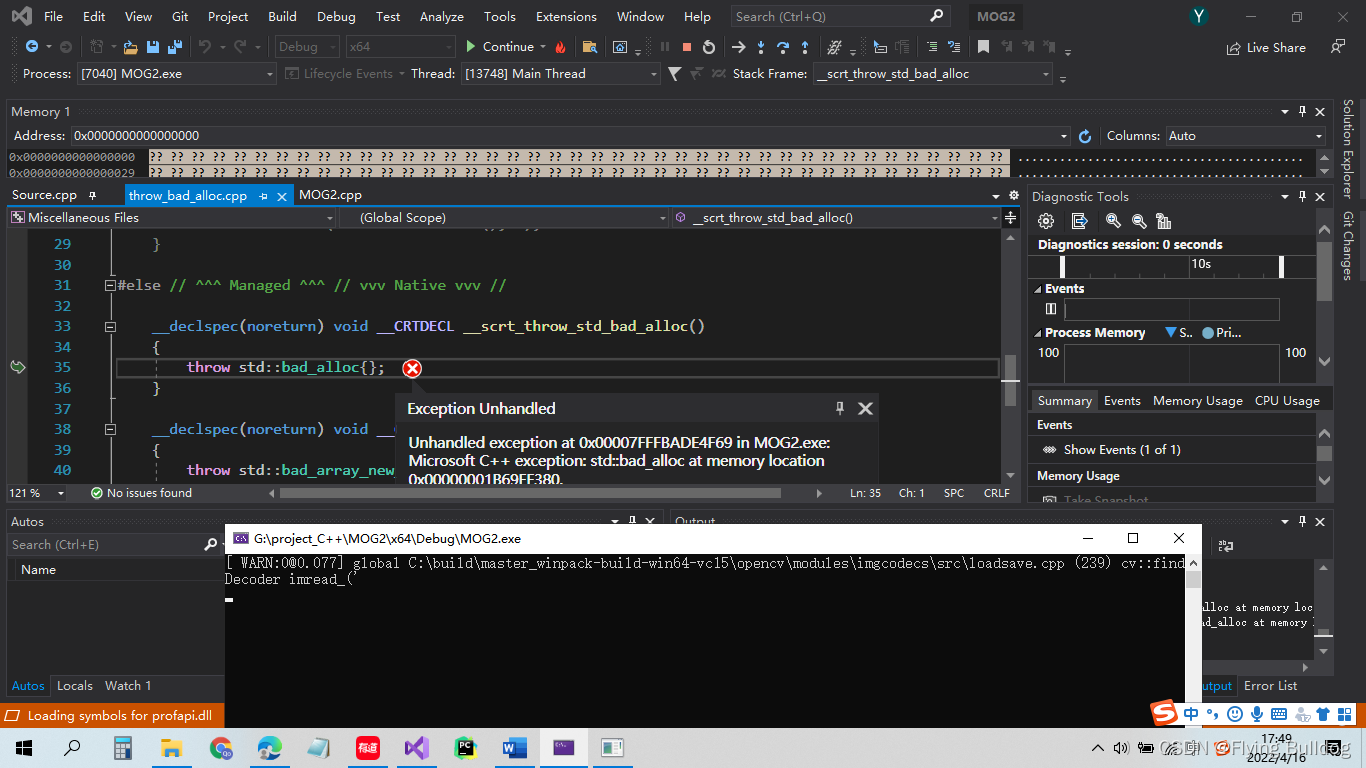Click Diagnostic Tools Reset View icon
1366x768 pixels.
click(x=1163, y=221)
